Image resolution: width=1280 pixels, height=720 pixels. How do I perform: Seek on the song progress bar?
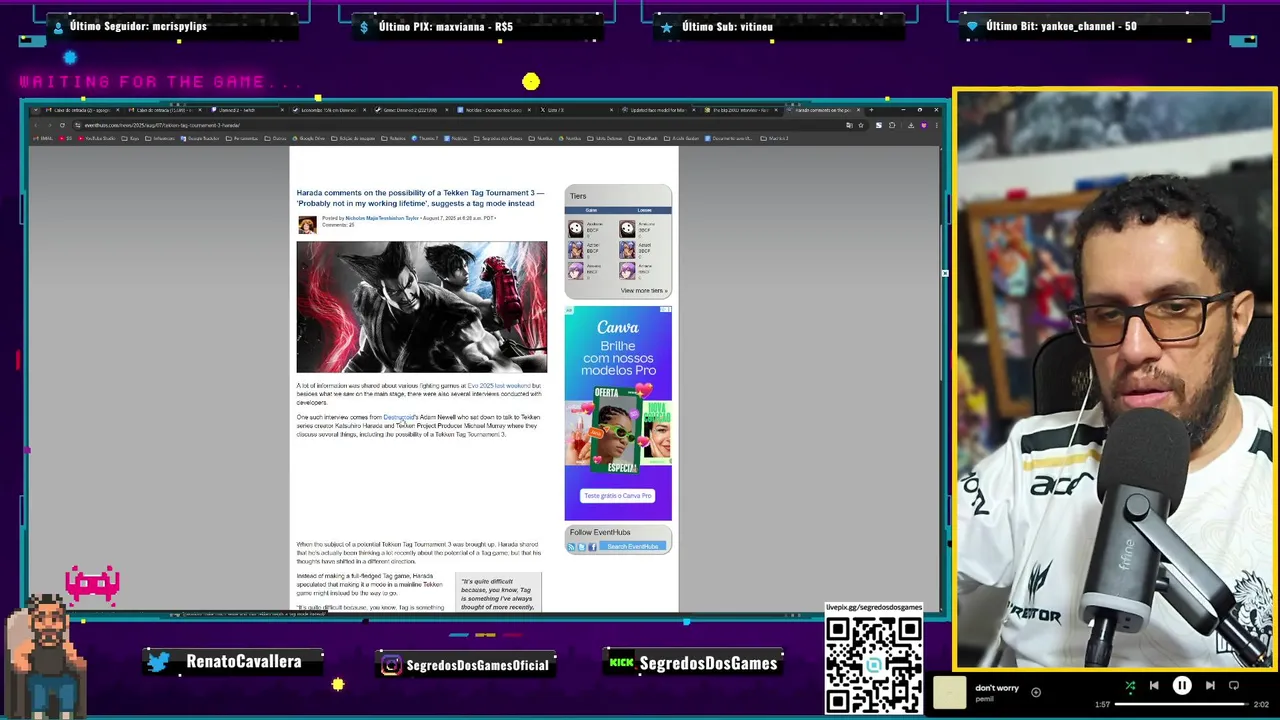[1180, 704]
